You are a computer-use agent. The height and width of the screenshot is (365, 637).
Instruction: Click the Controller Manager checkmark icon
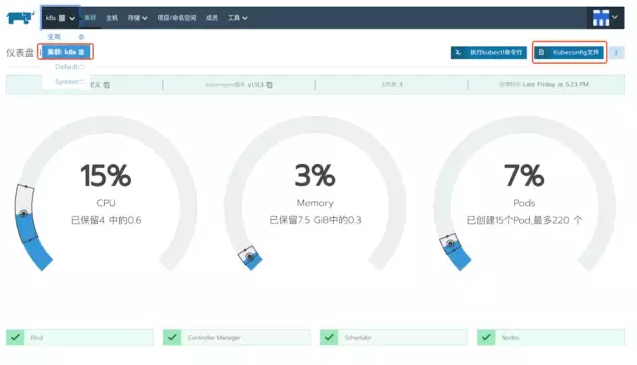pyautogui.click(x=172, y=337)
